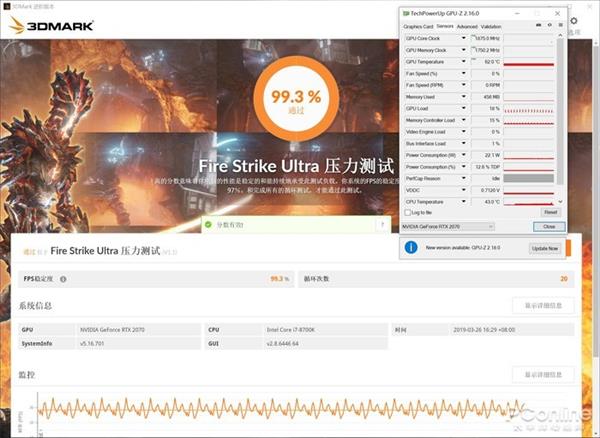Click the GPU-Z refresh icon
The height and width of the screenshot is (438, 600).
pos(549,25)
